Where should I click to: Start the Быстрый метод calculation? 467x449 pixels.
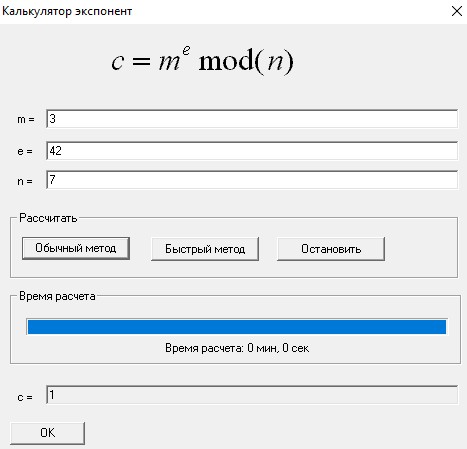(205, 249)
